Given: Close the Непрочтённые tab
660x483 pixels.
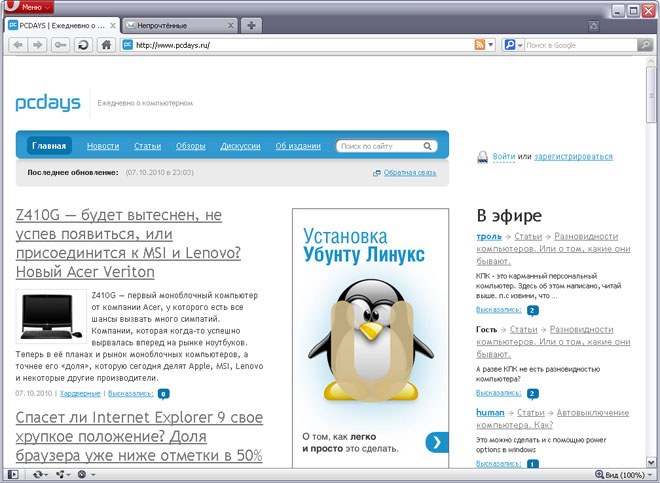Looking at the screenshot, I should tap(230, 26).
